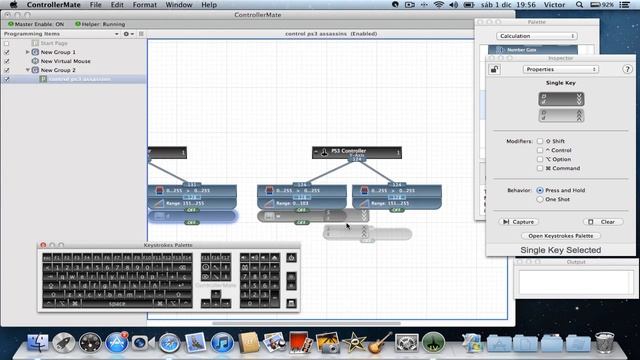Screen dimensions: 640x360
Task: Toggle the Master Enable ON indicator
Action: click(x=36, y=24)
